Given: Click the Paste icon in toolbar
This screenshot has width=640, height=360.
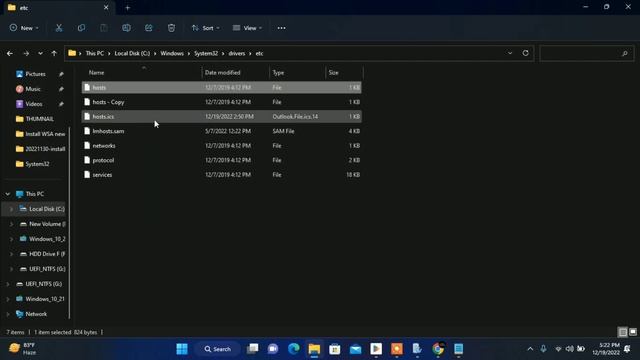Looking at the screenshot, I should pos(104,28).
